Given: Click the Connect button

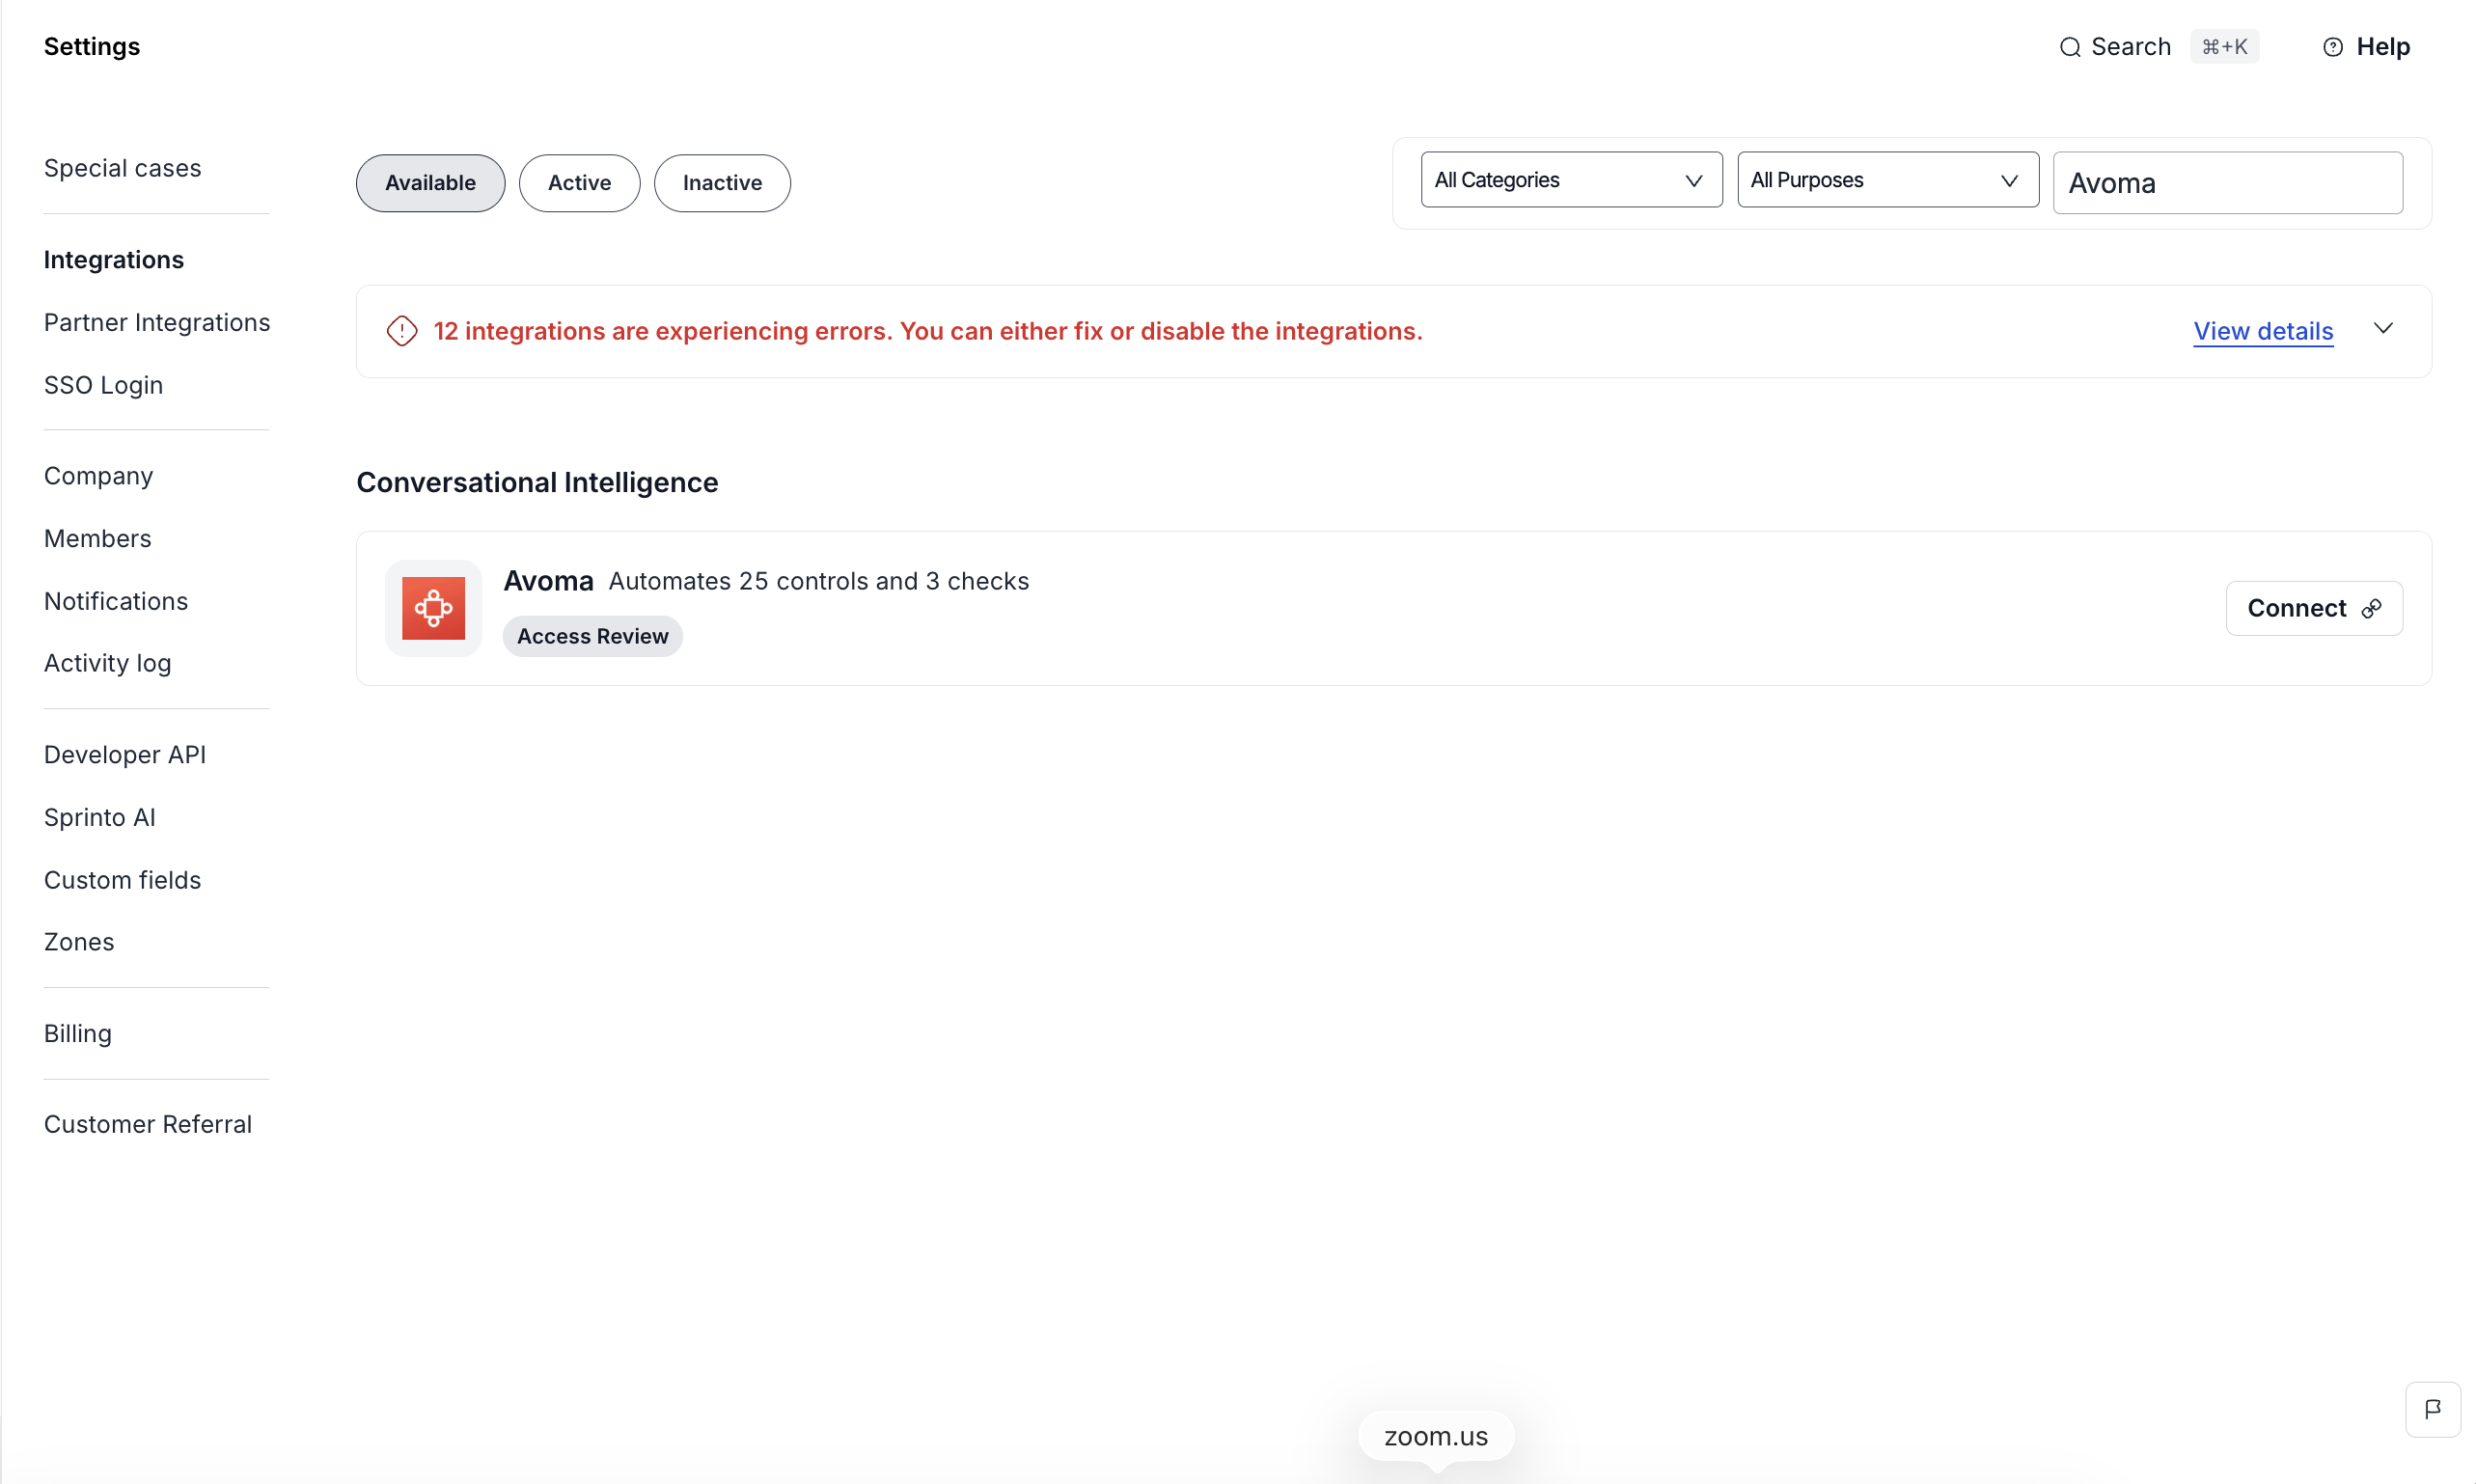Looking at the screenshot, I should click(x=2313, y=608).
